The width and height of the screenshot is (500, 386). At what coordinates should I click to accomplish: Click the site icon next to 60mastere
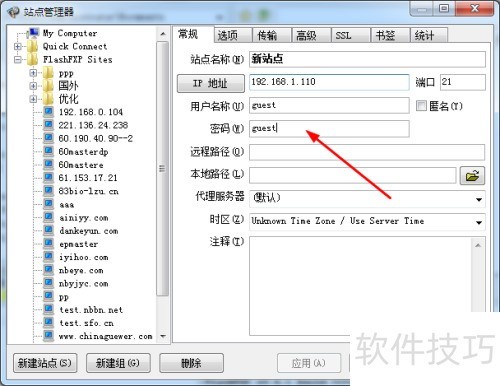point(48,164)
